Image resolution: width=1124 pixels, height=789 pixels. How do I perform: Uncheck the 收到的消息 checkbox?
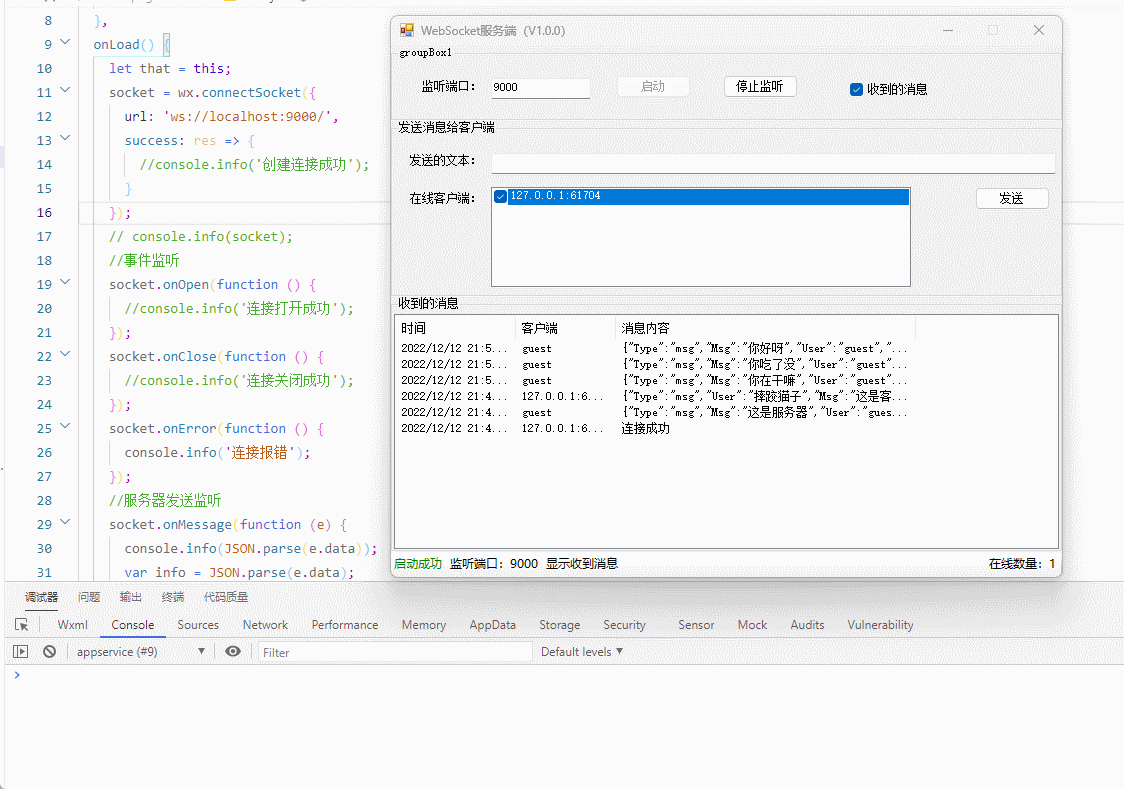(856, 89)
